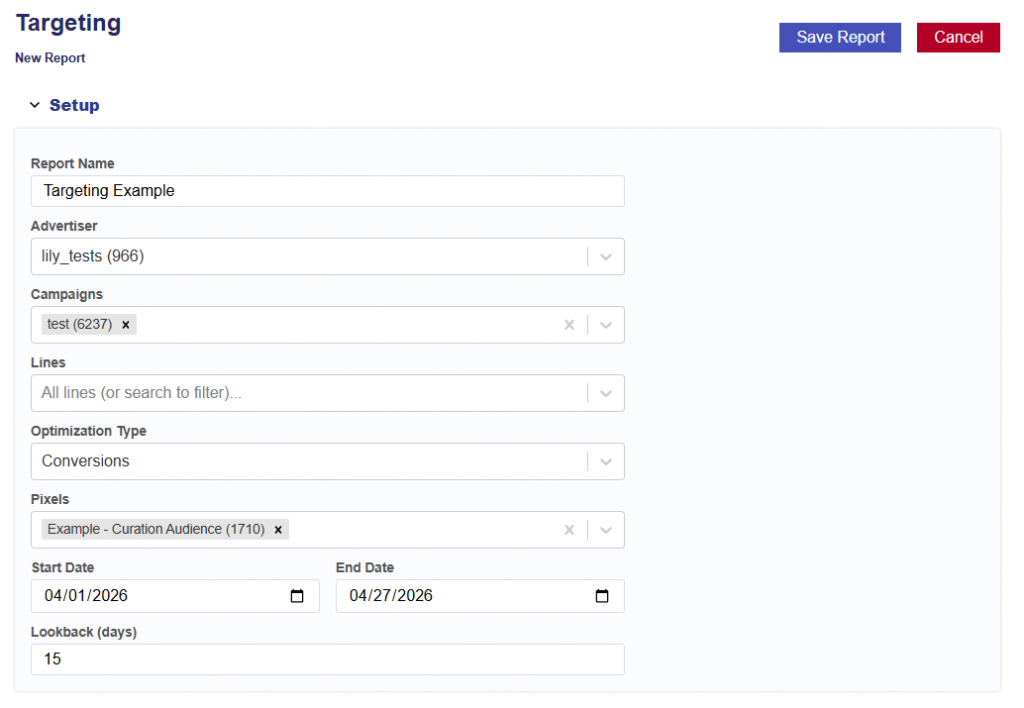
Task: Collapse the Setup section chevron
Action: [x=34, y=105]
